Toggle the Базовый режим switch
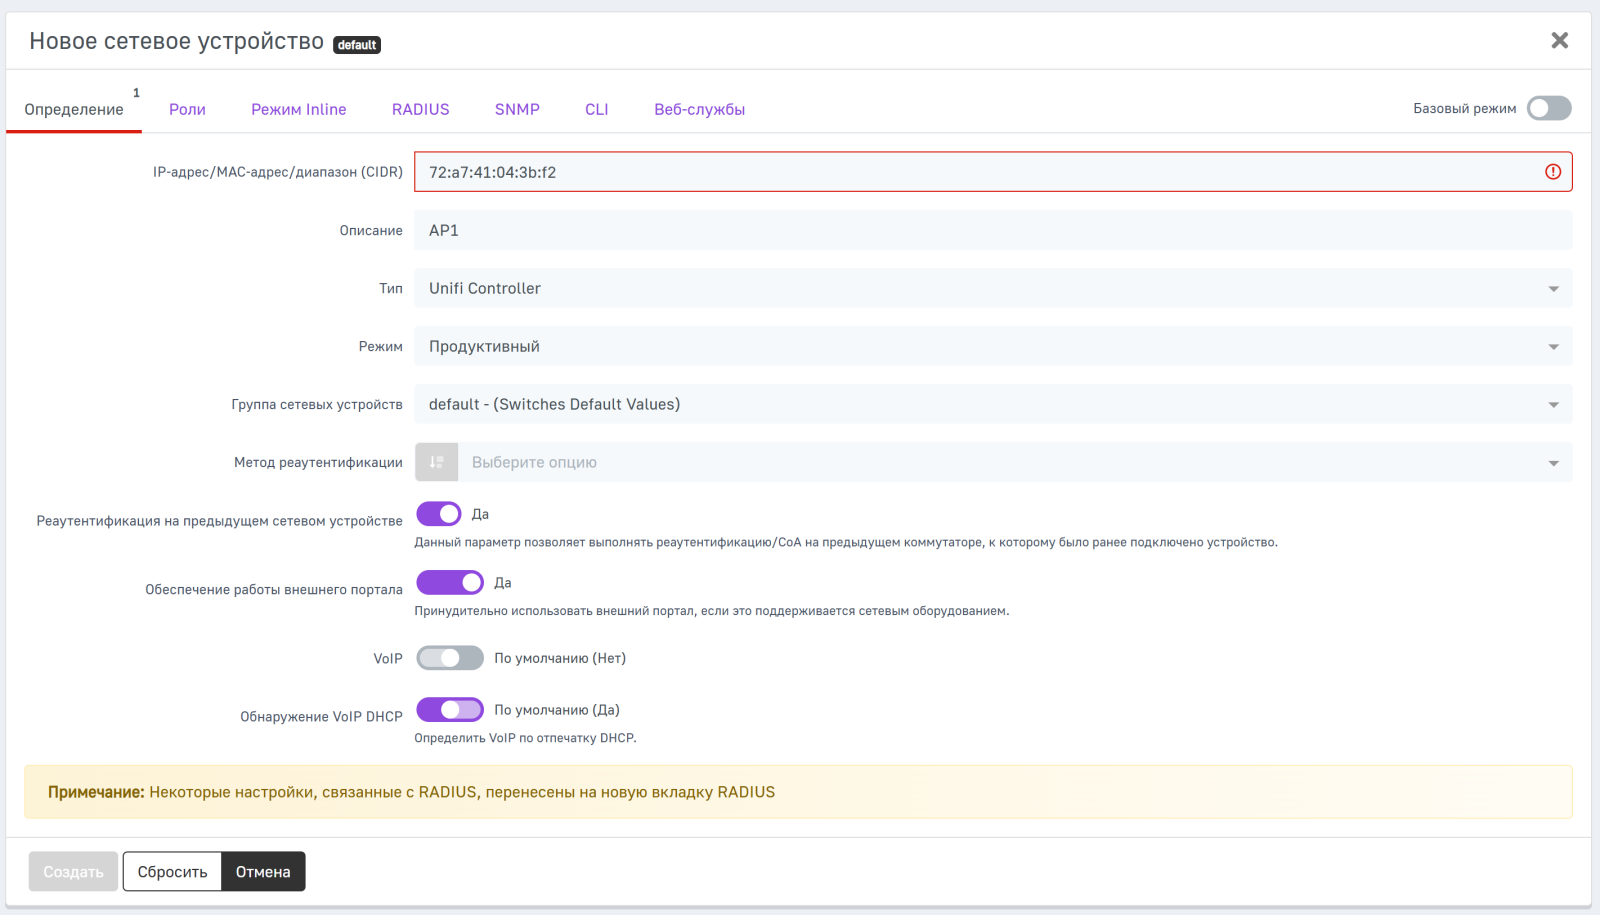 point(1548,108)
